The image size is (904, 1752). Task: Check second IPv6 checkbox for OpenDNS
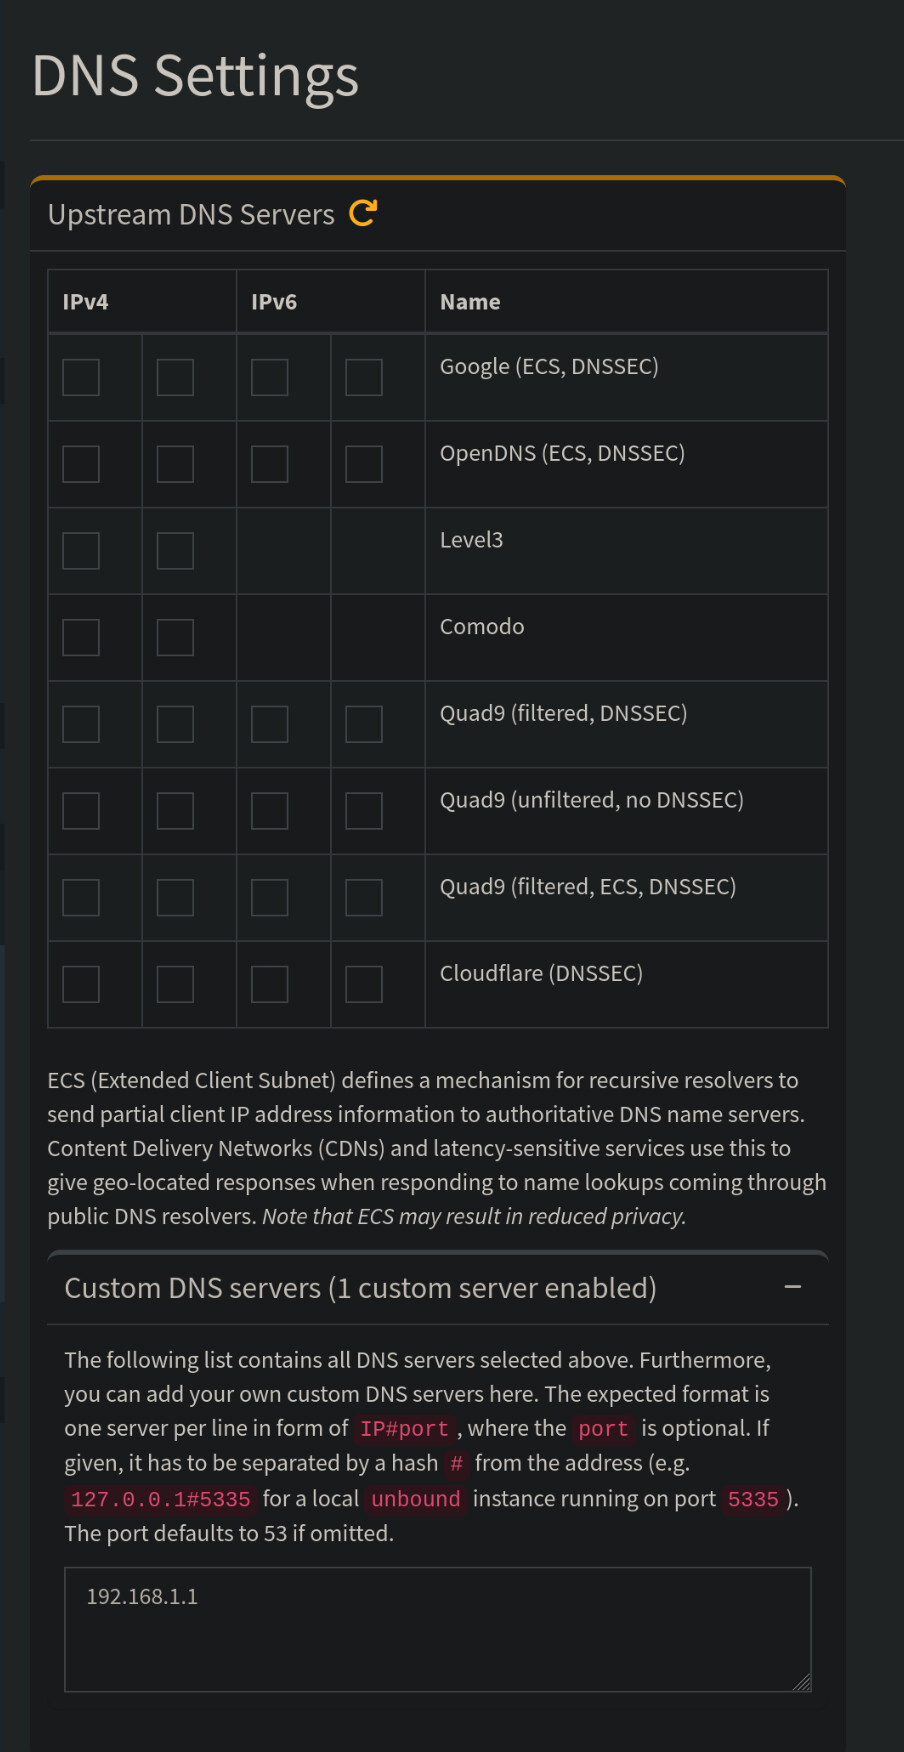coord(364,464)
